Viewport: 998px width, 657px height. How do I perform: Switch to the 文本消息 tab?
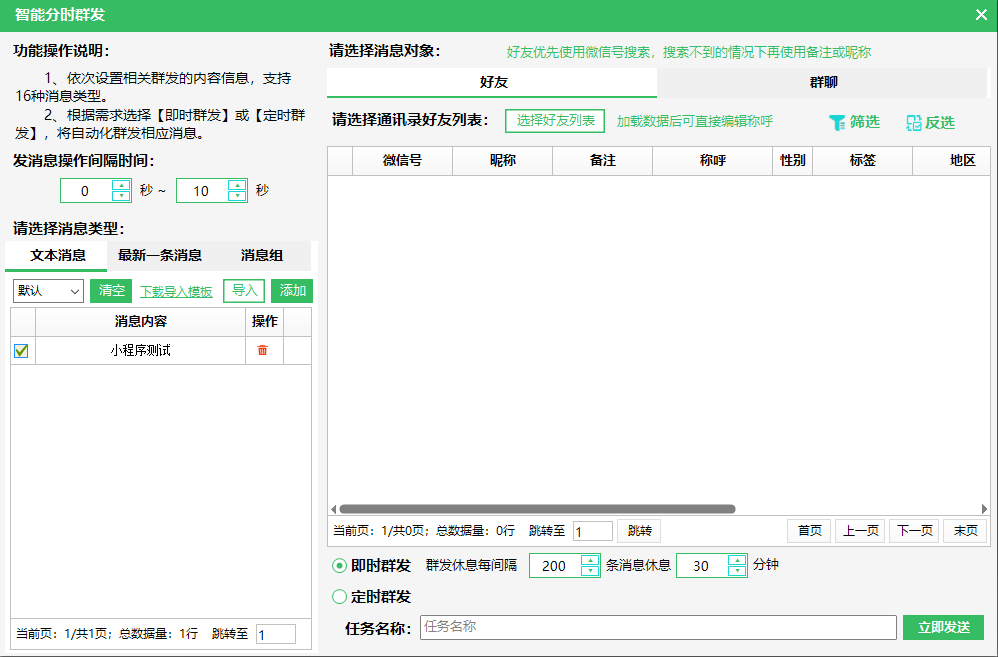coord(57,255)
